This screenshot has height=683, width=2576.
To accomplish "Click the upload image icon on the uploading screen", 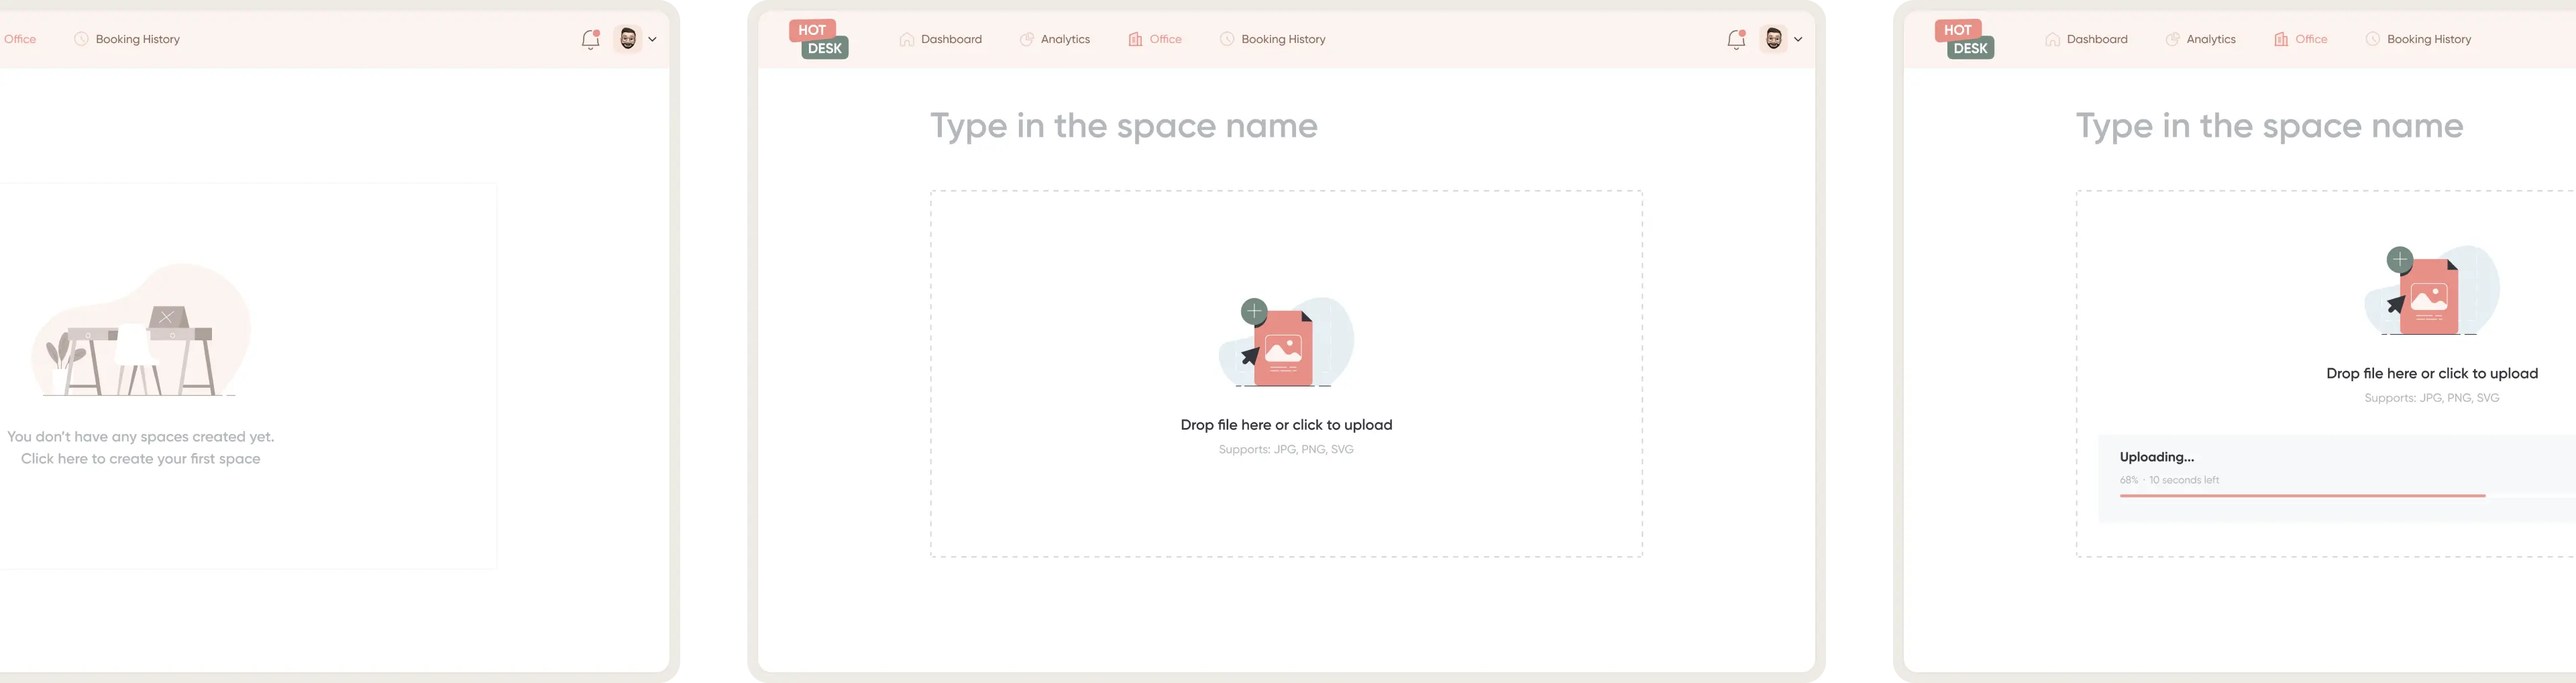I will pos(2431,291).
